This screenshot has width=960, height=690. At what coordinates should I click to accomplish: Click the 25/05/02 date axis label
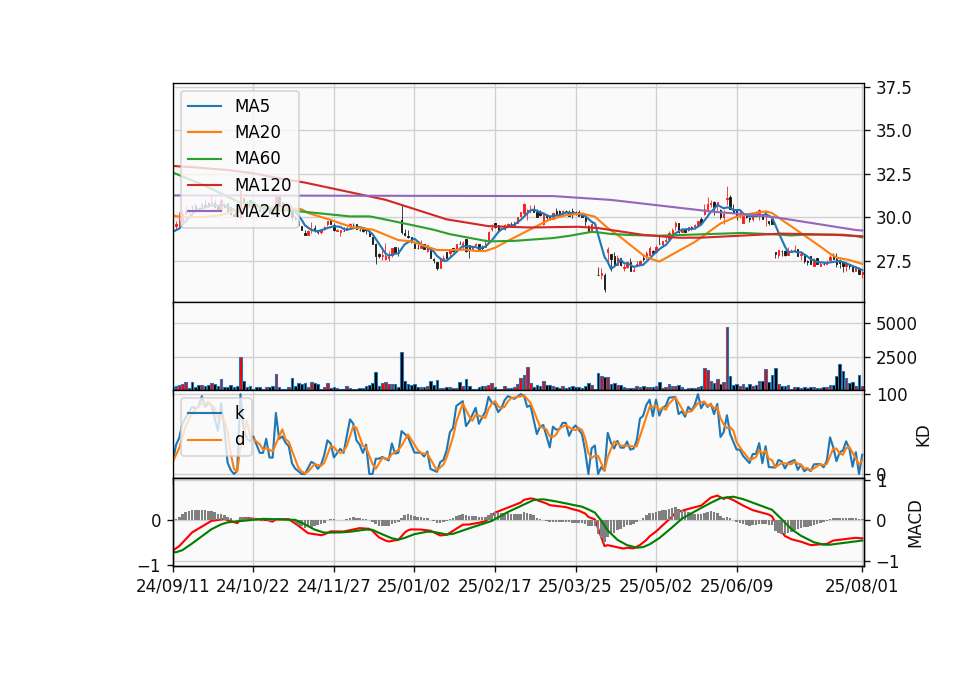(x=656, y=587)
